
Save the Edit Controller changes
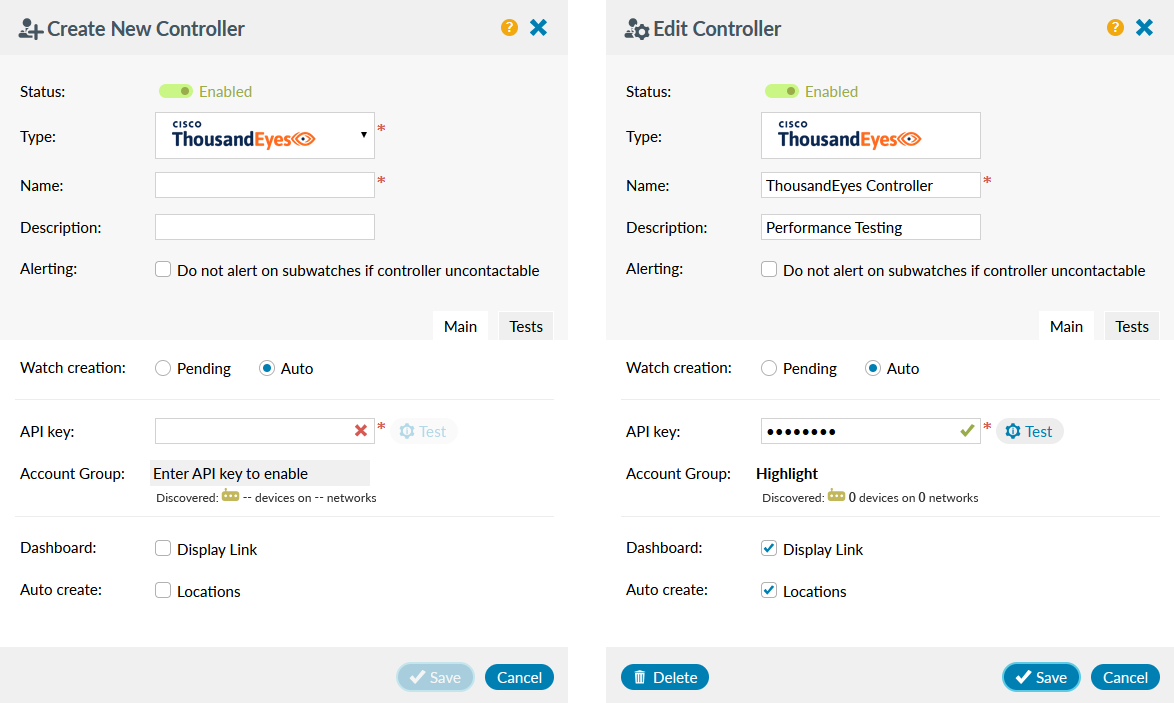click(x=1040, y=677)
